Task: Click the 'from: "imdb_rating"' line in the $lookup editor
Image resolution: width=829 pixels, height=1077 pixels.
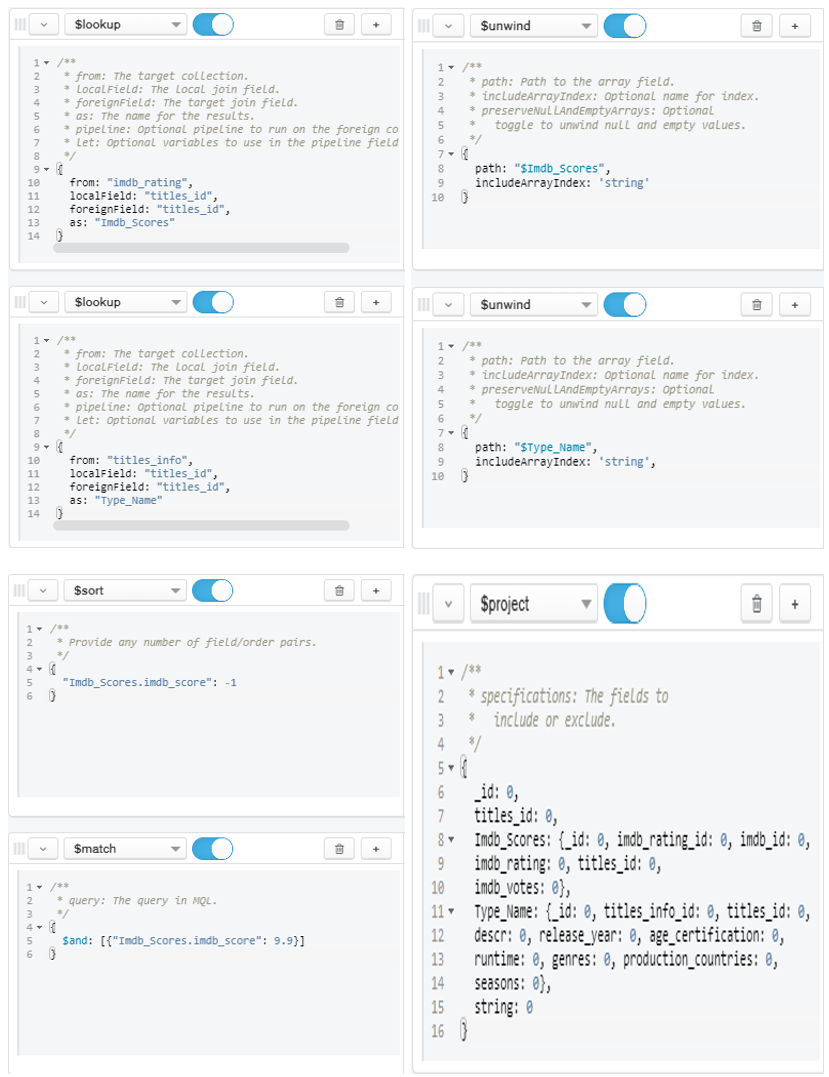Action: 131,183
